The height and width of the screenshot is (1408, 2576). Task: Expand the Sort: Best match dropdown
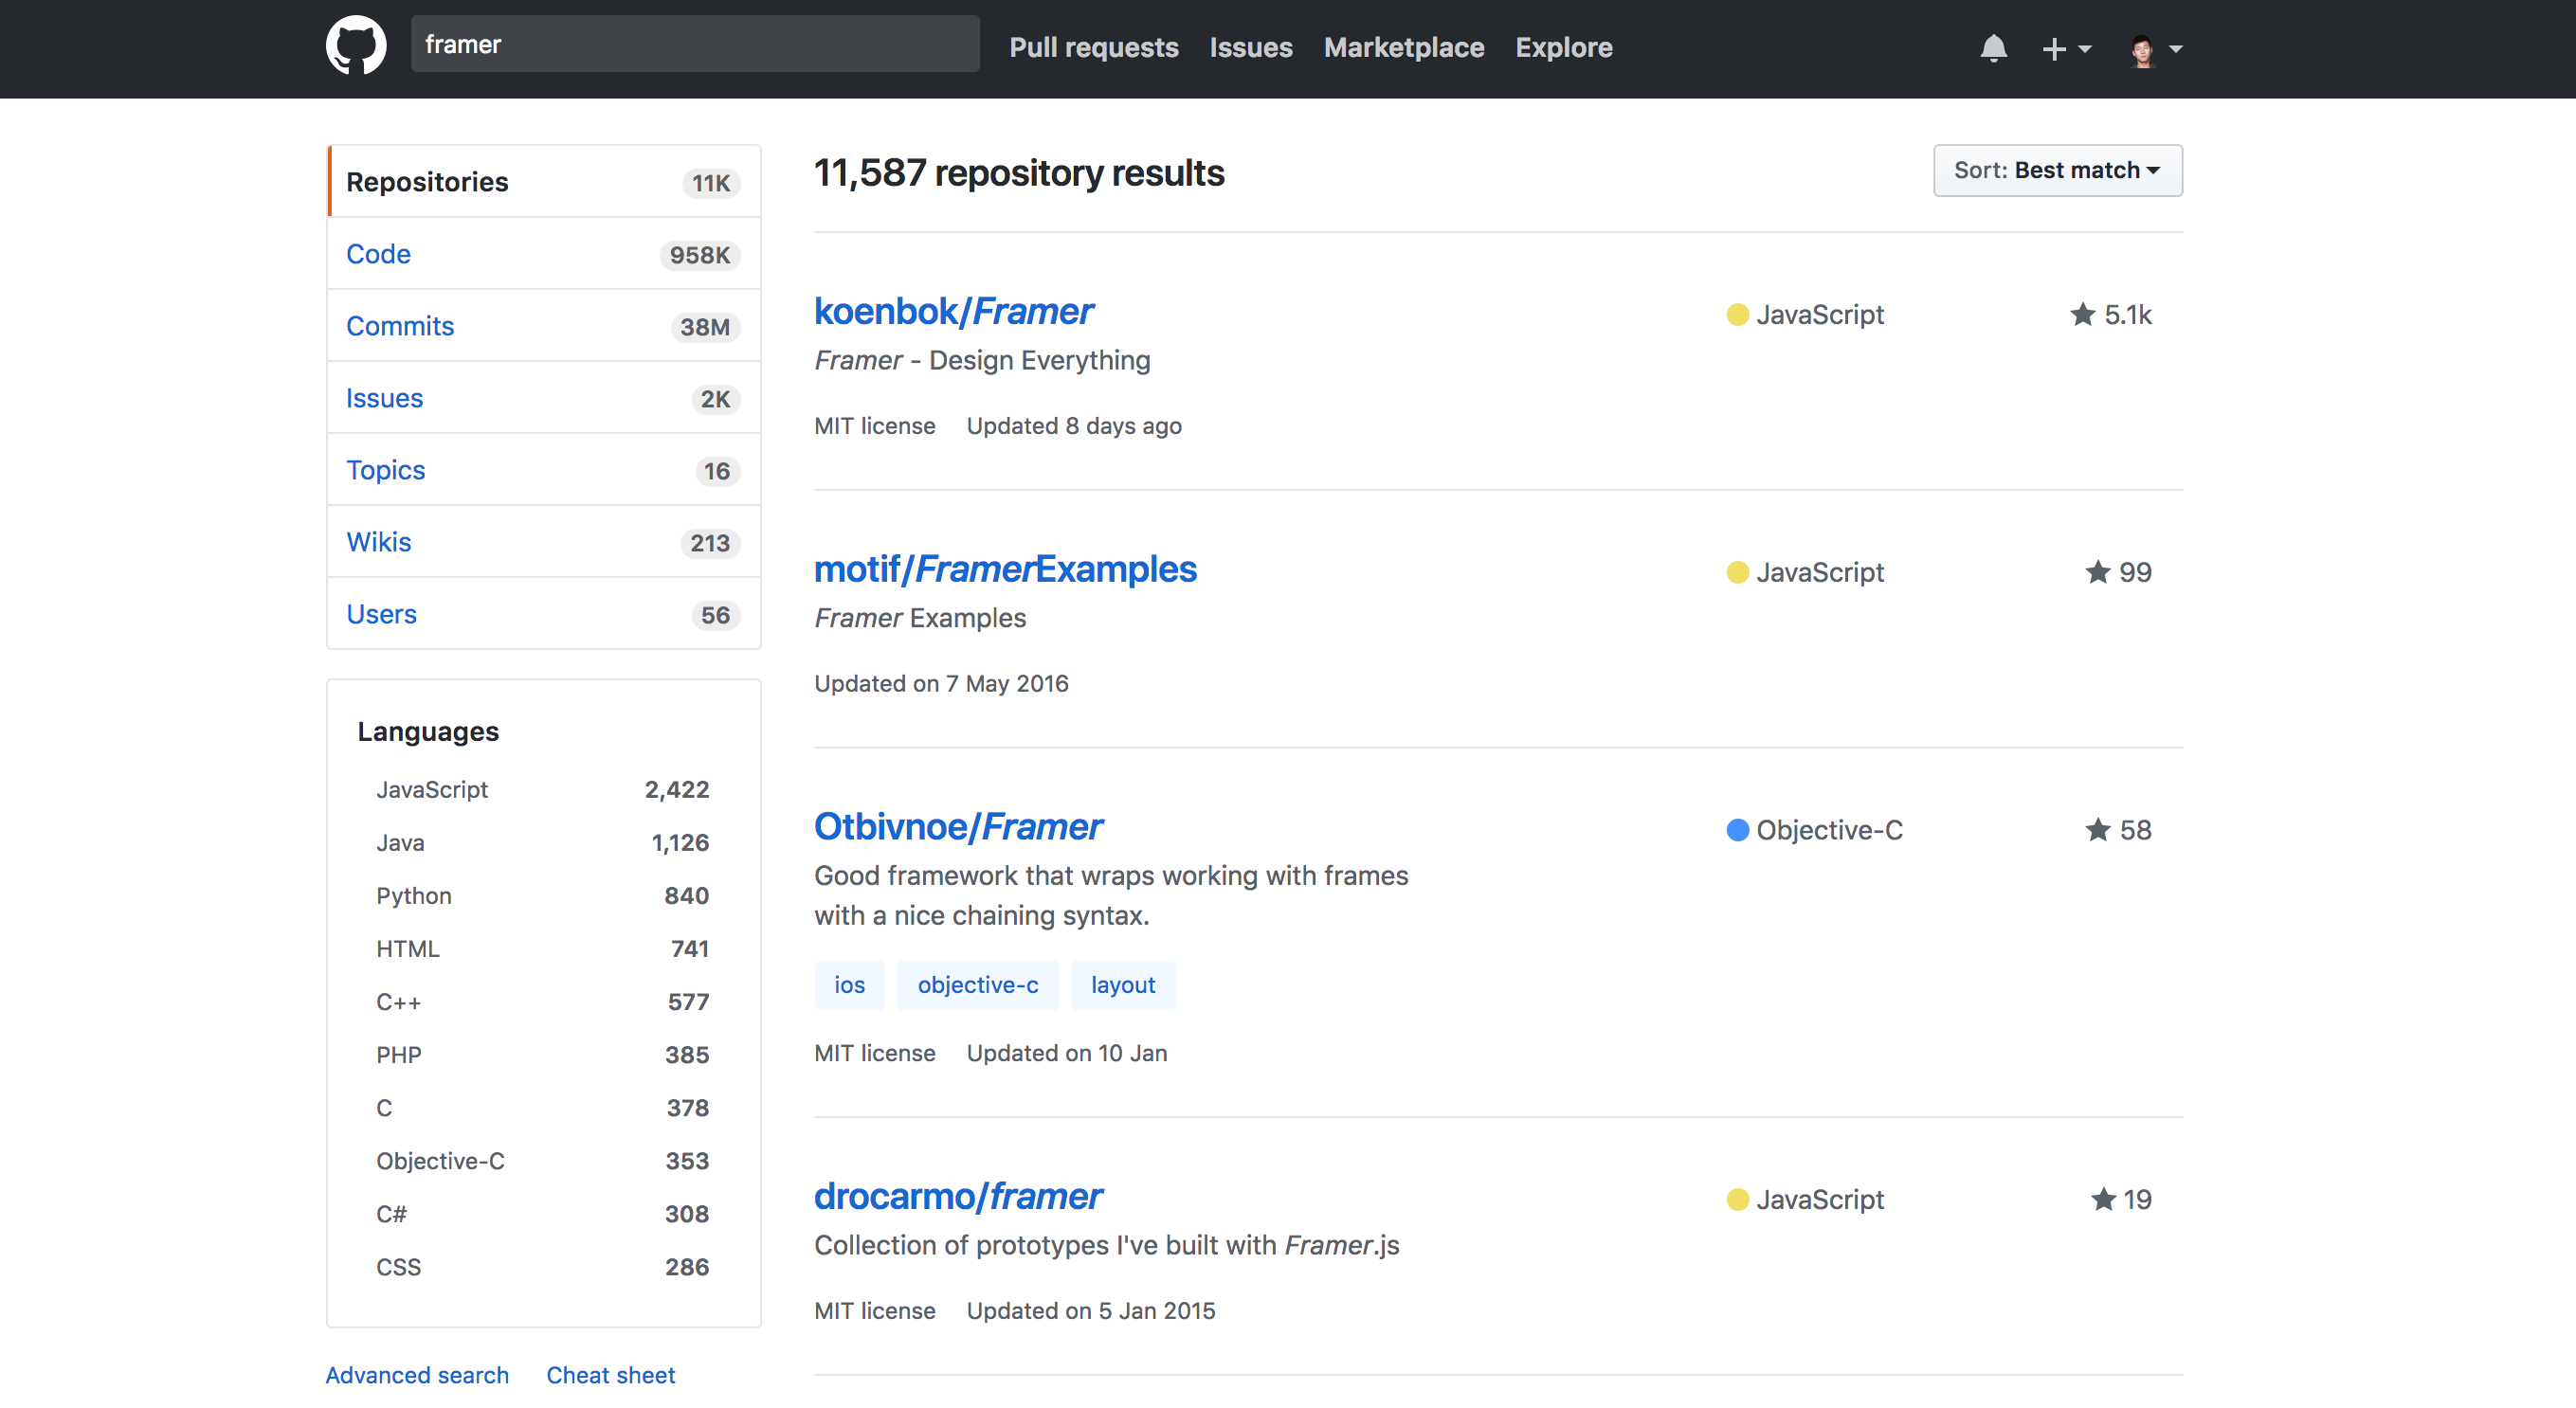click(2057, 170)
